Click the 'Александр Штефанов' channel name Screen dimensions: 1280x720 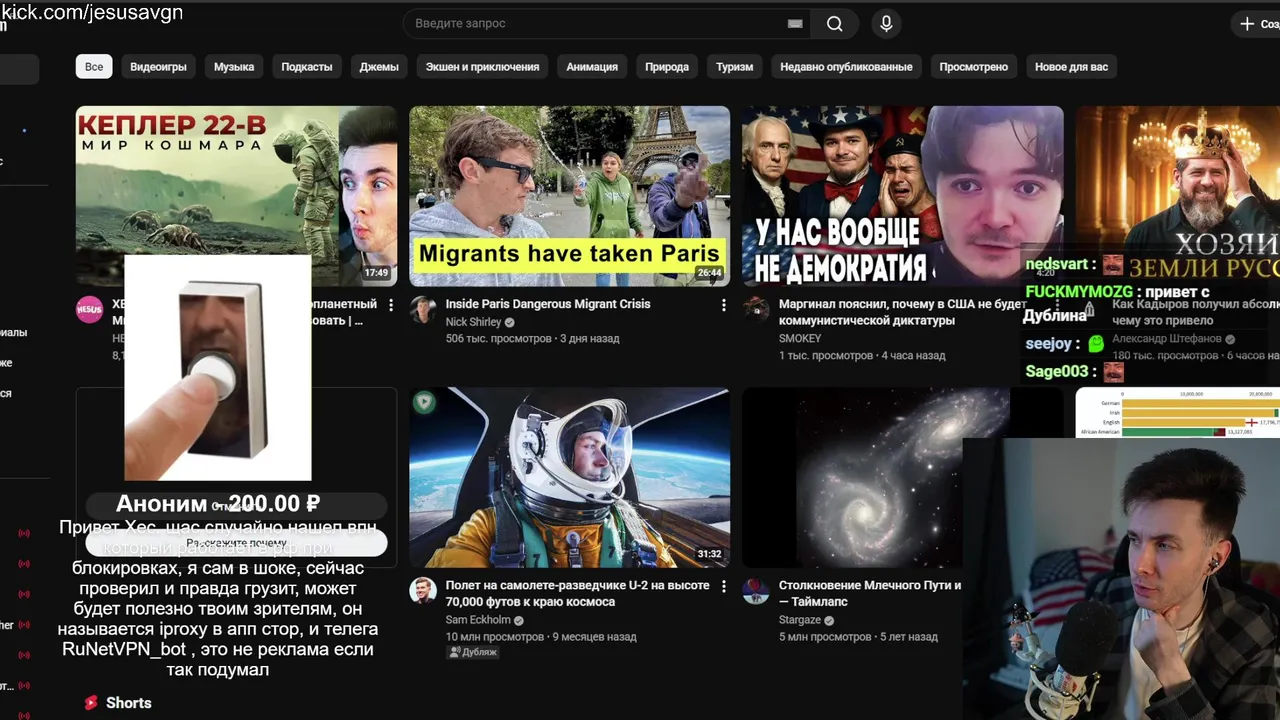[1168, 339]
